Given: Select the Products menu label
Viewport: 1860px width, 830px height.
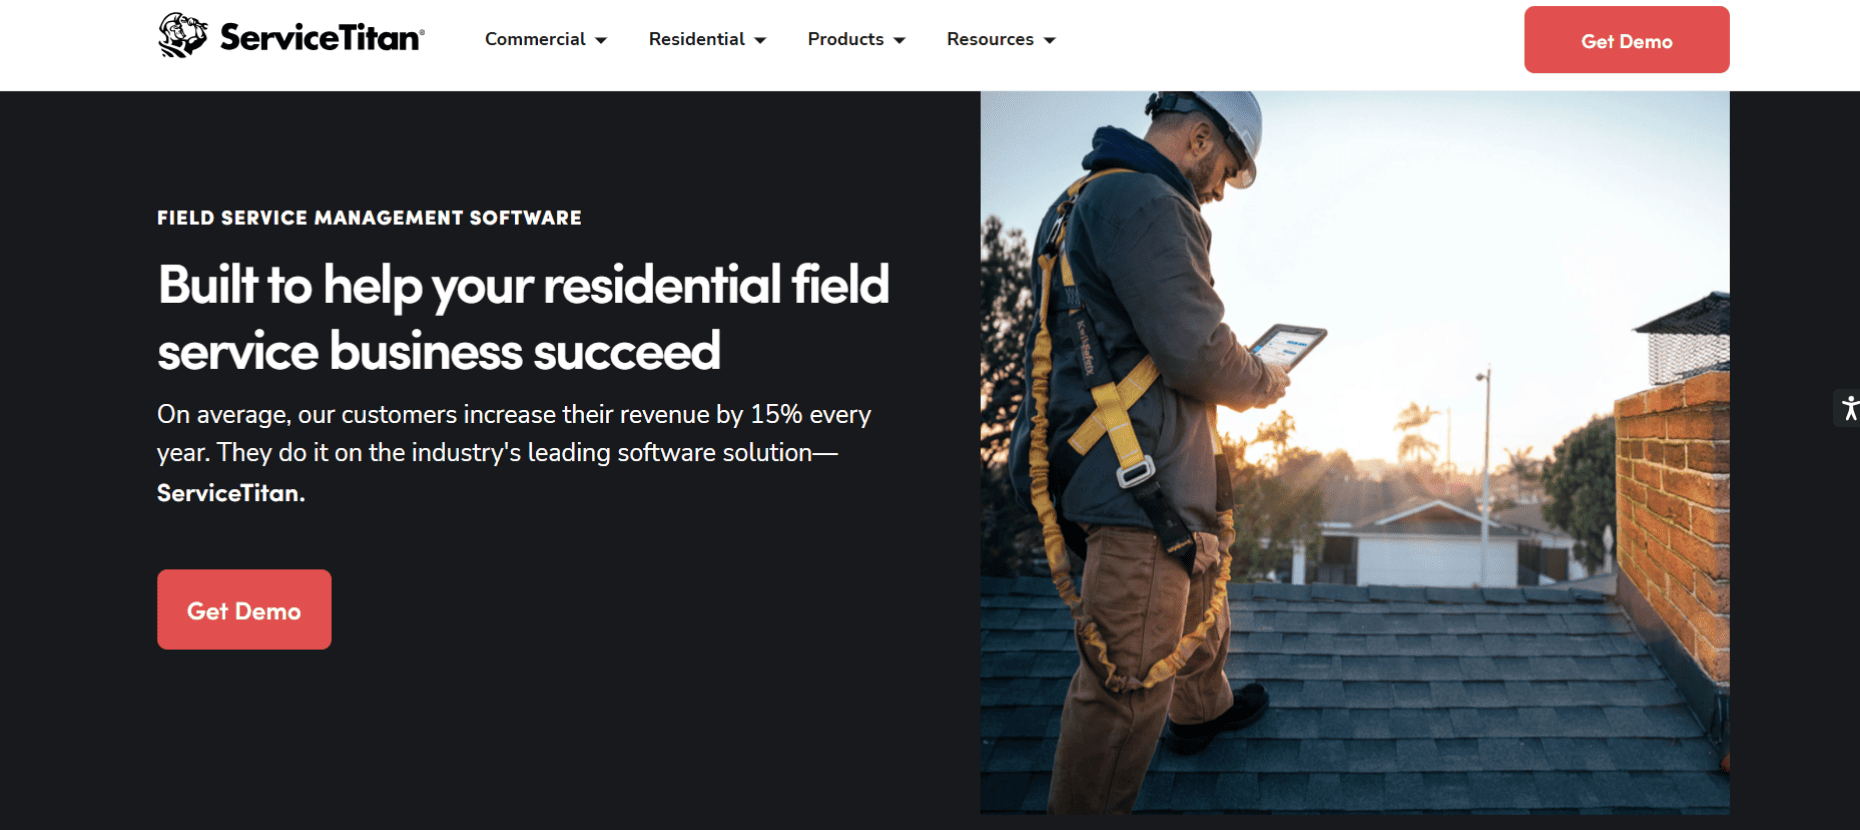Looking at the screenshot, I should click(846, 39).
